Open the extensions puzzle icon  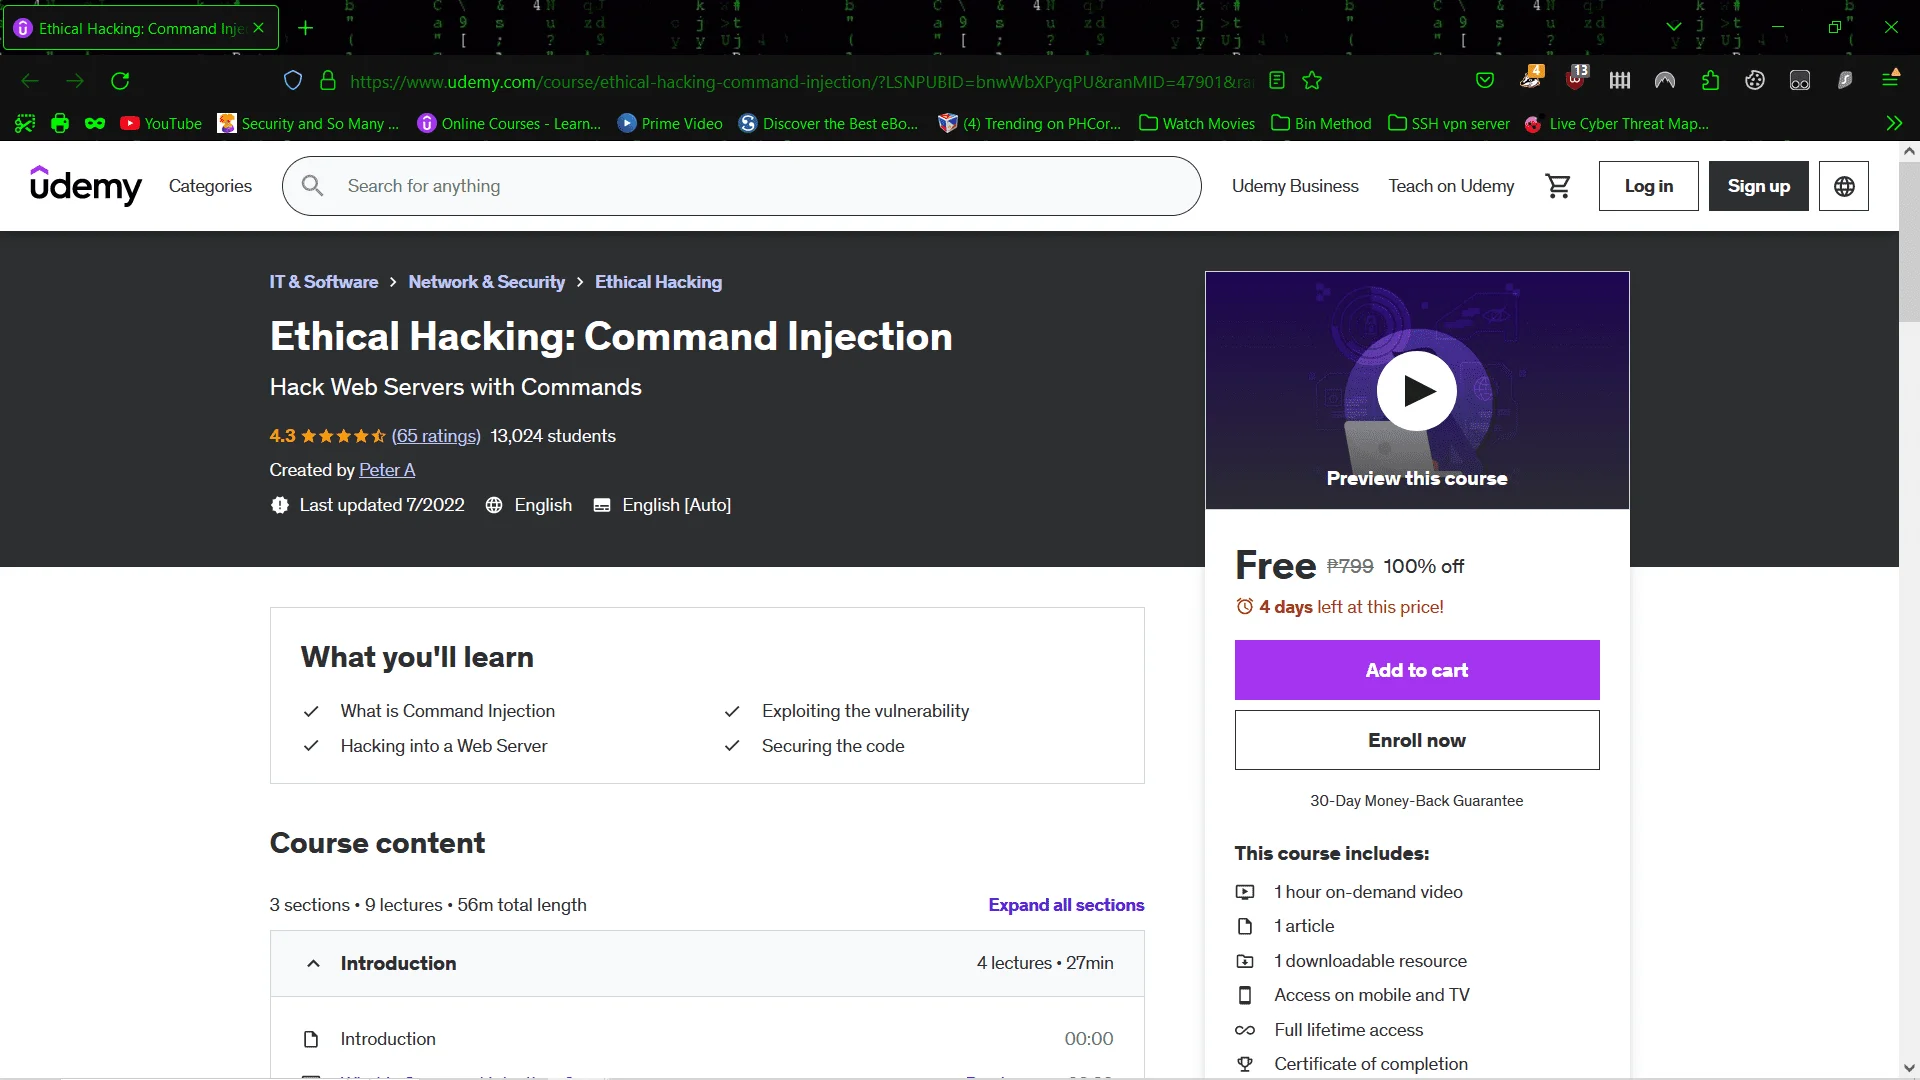1710,81
